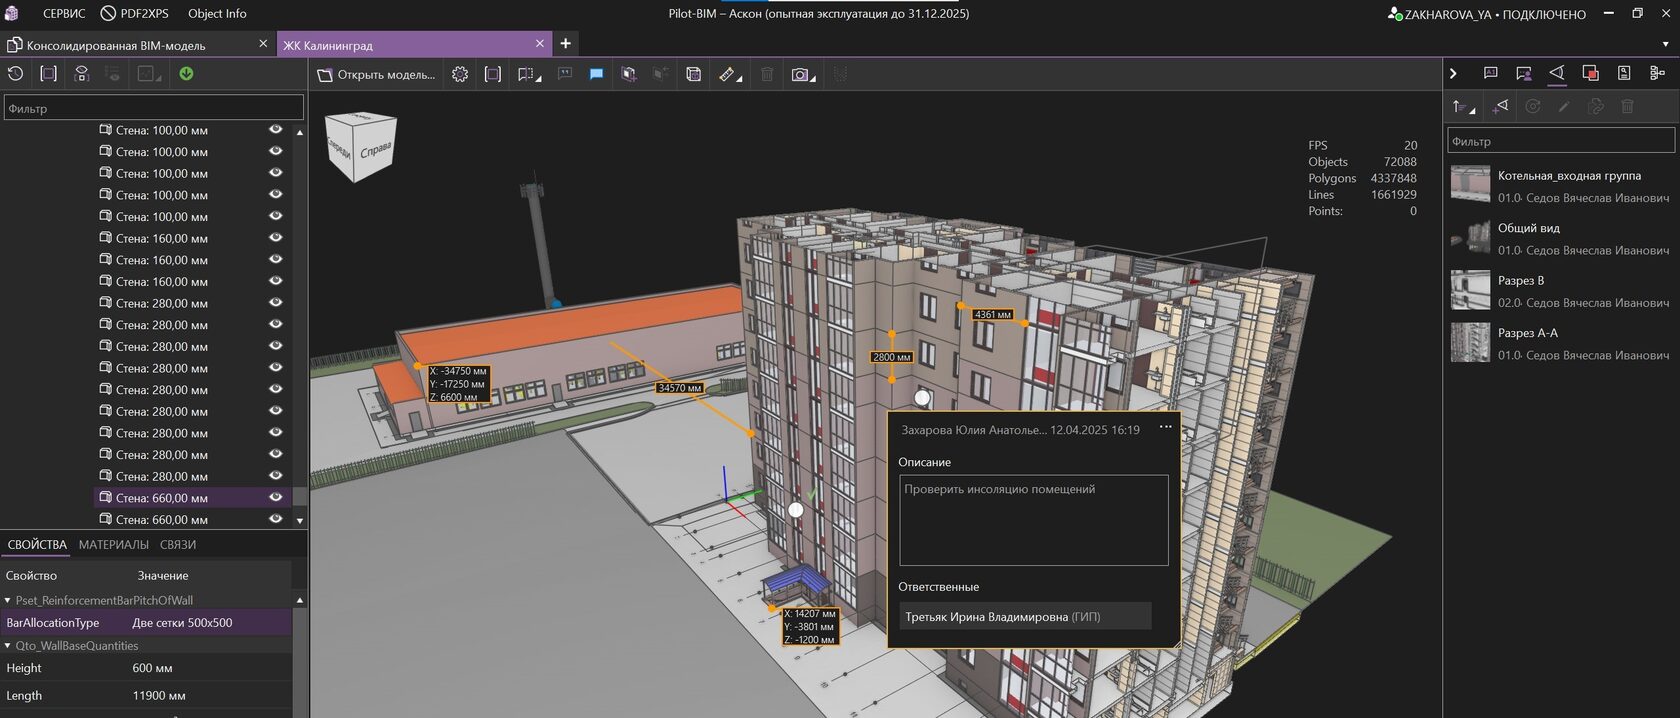Open the model structure tree panel icon

(1657, 73)
